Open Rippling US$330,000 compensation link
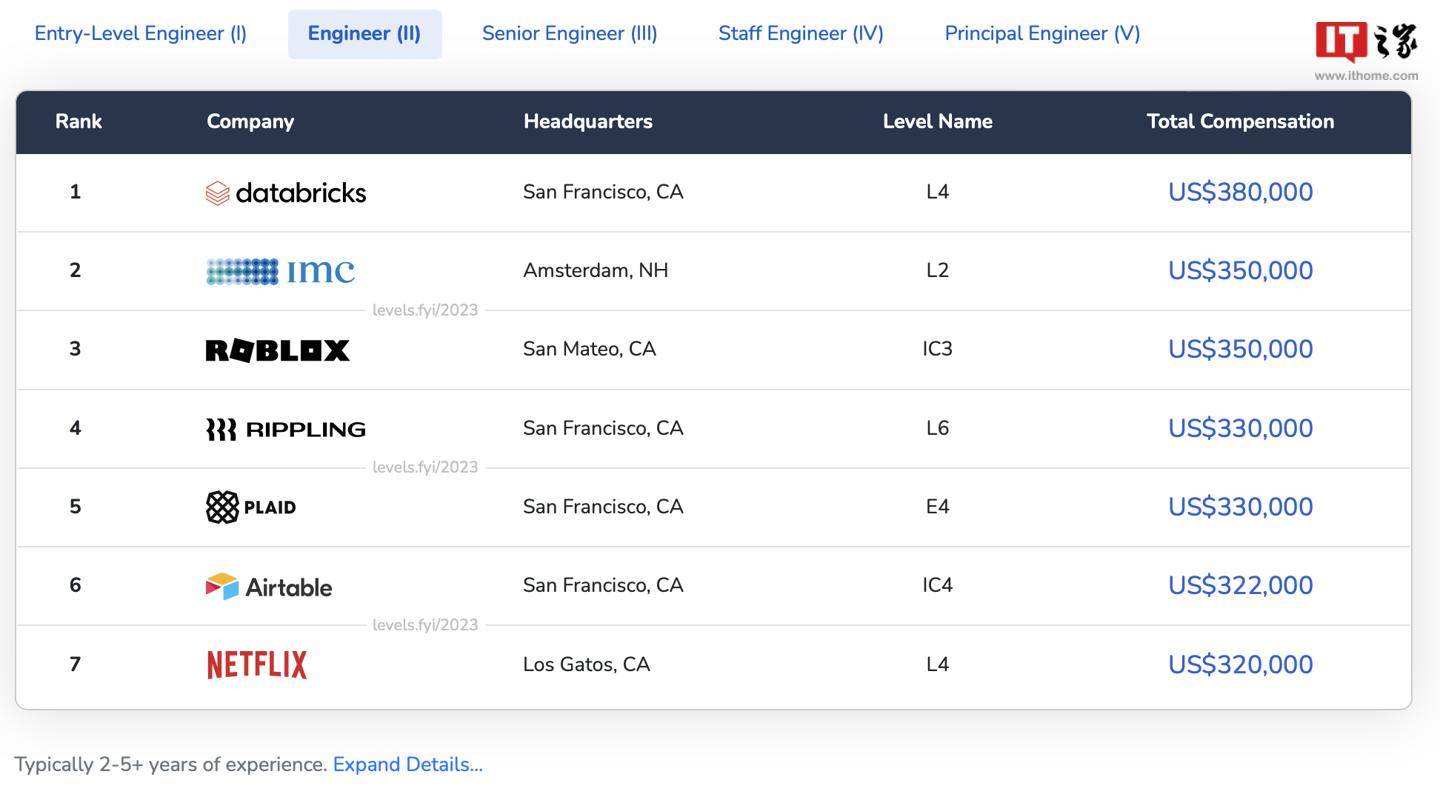This screenshot has height=800, width=1440. [1240, 428]
